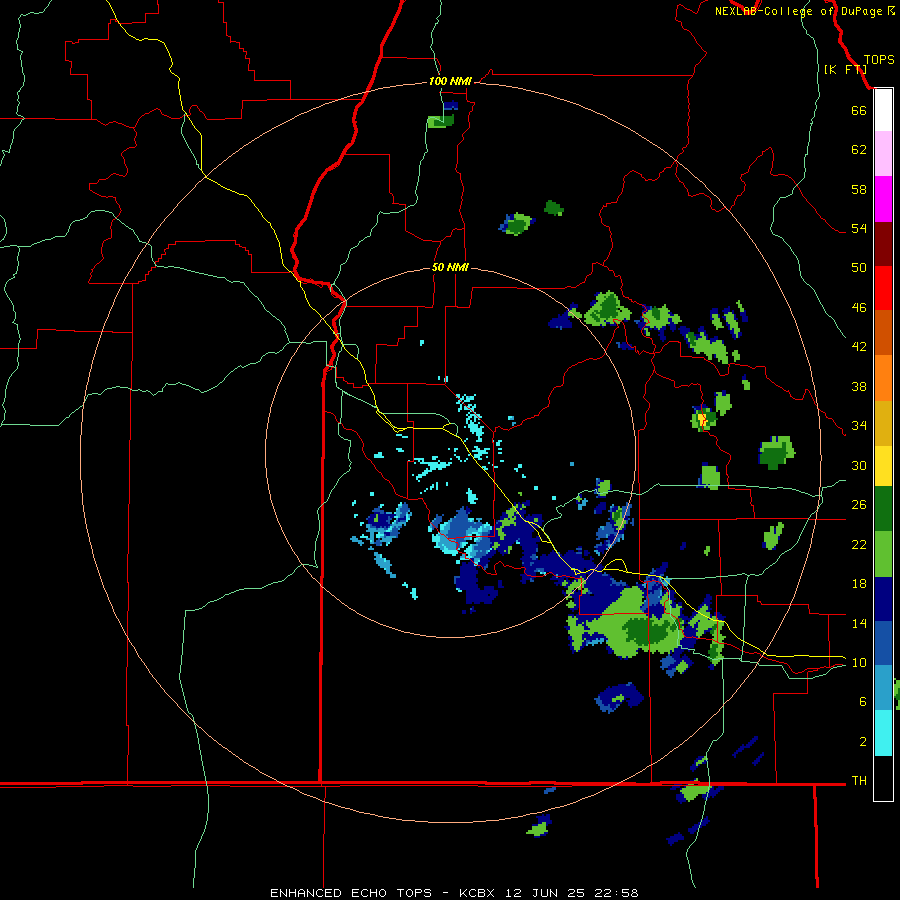Click the orange legend swatch above 38
Screen dimensions: 900x900
[x=883, y=378]
